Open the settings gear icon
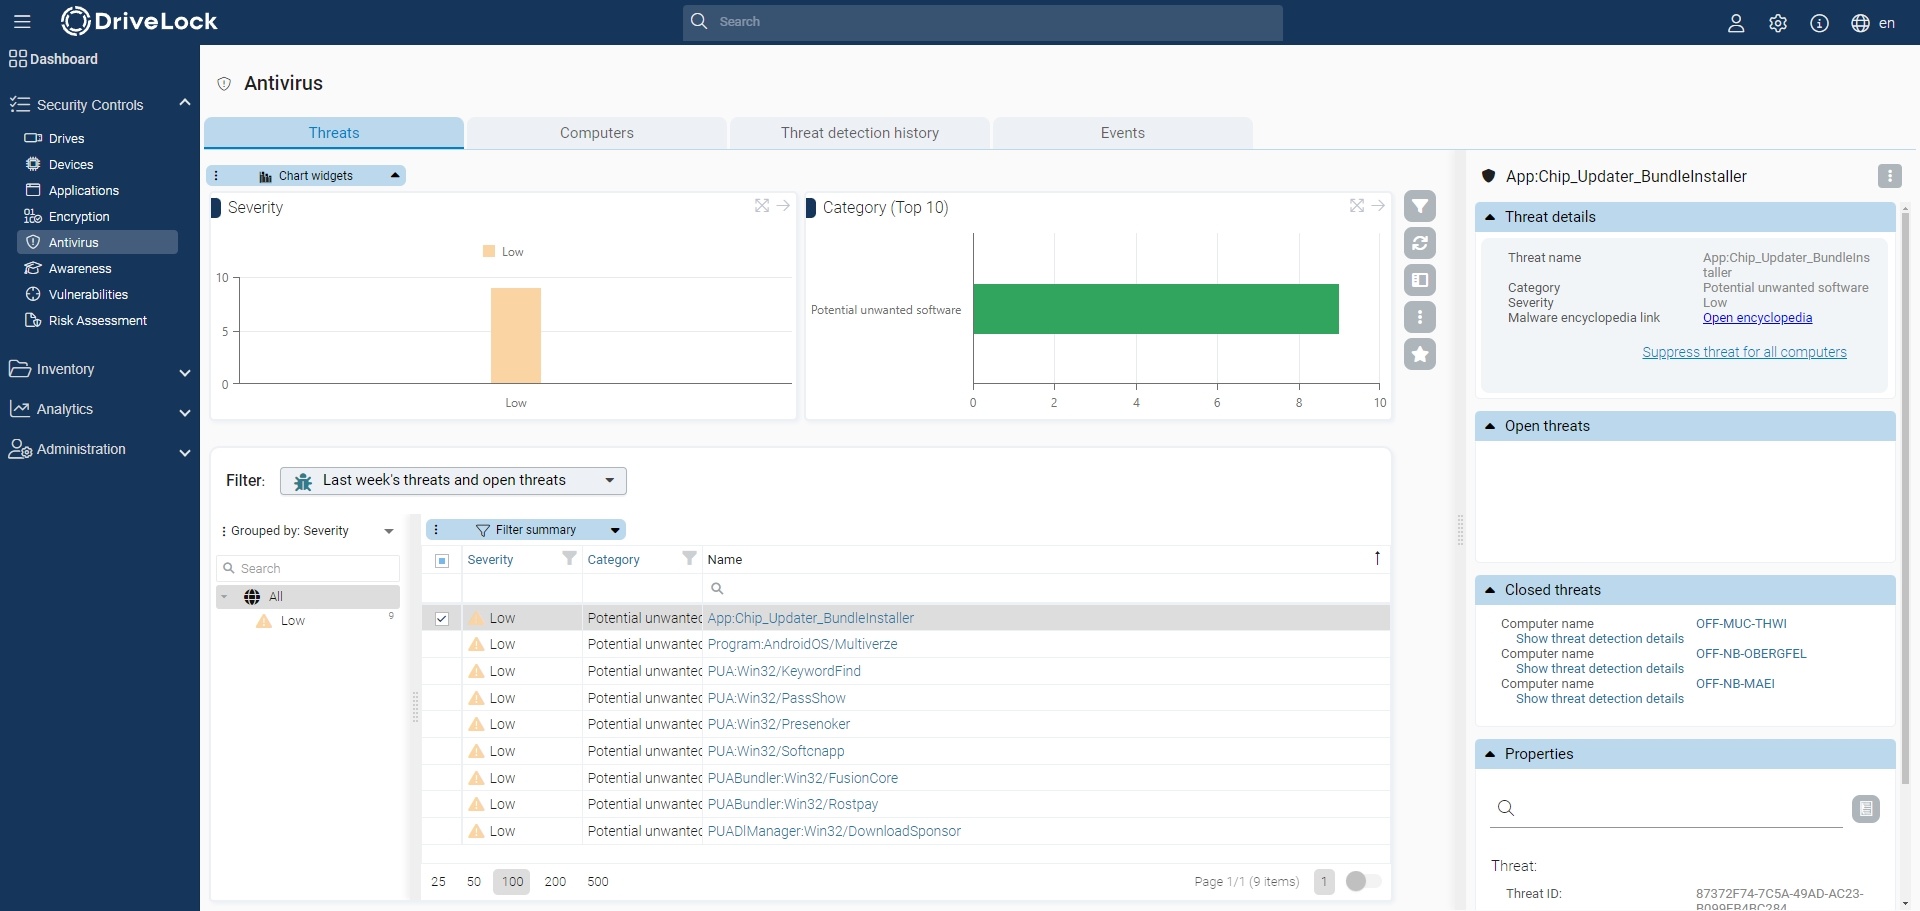Screen dimensions: 1920x911 point(1778,23)
